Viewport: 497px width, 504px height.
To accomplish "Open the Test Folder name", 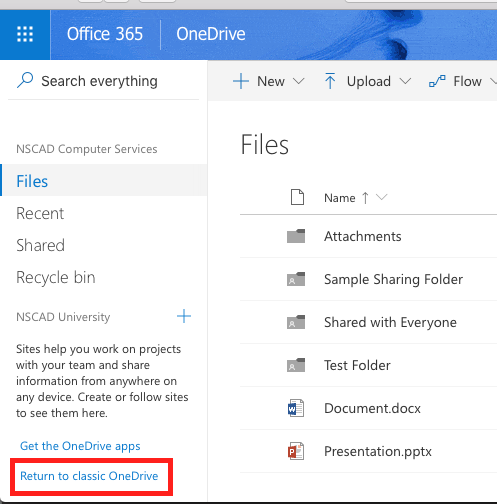I will point(357,365).
